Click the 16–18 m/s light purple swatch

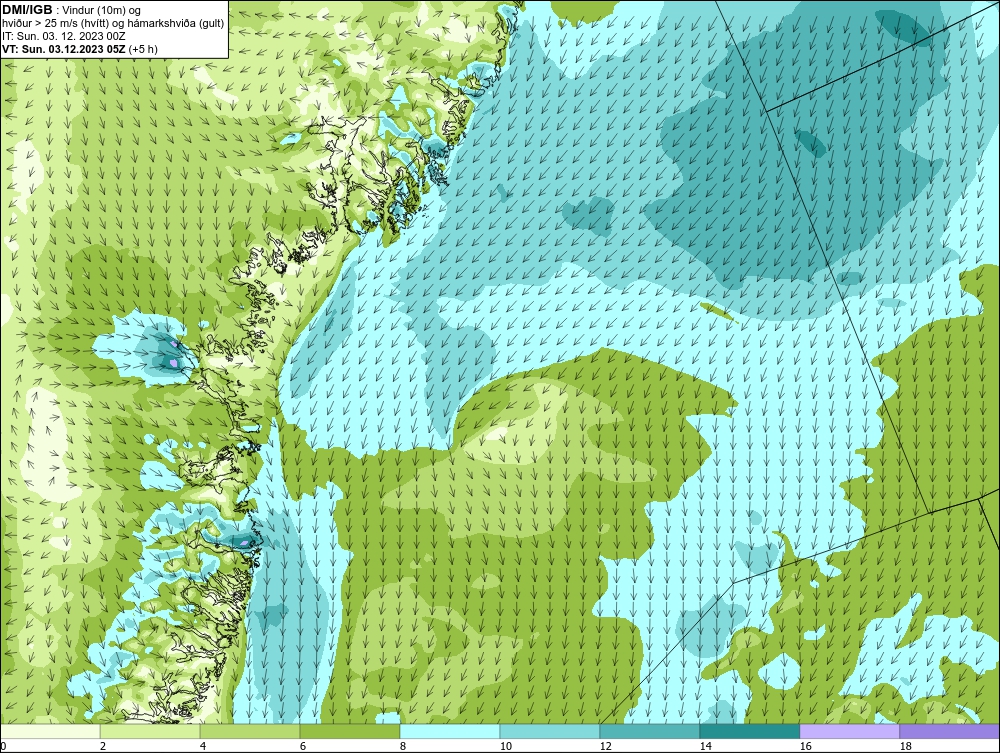click(x=849, y=731)
